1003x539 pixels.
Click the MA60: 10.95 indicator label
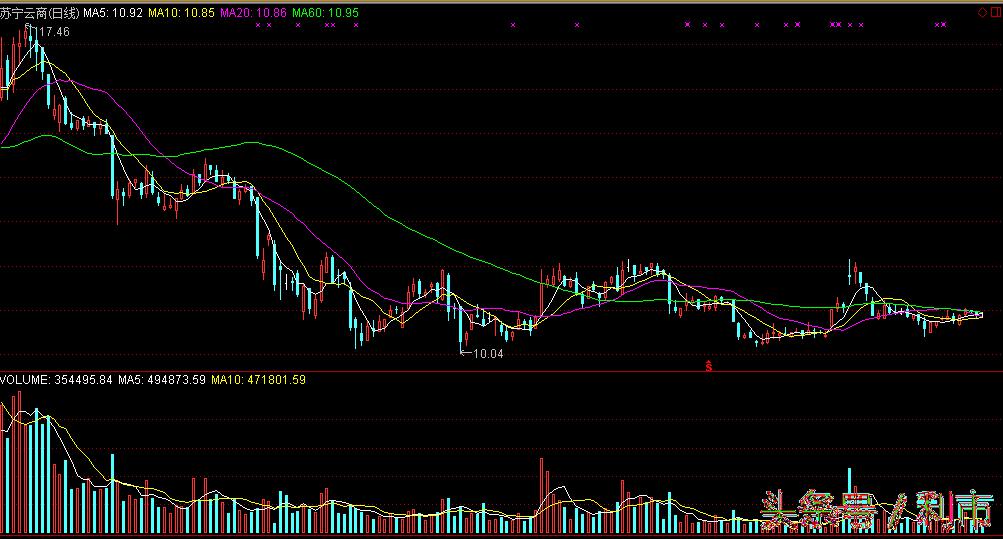point(326,13)
